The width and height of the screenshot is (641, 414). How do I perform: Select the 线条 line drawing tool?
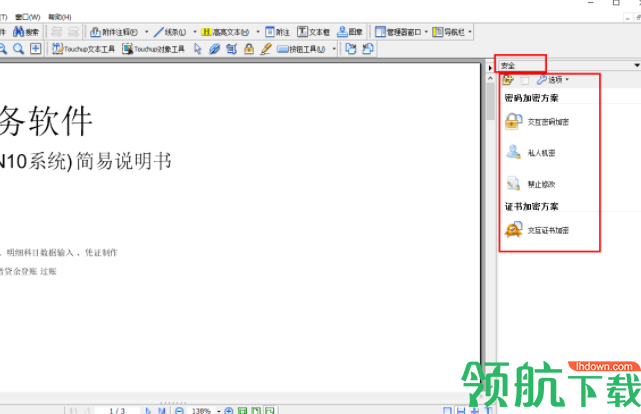[x=170, y=32]
